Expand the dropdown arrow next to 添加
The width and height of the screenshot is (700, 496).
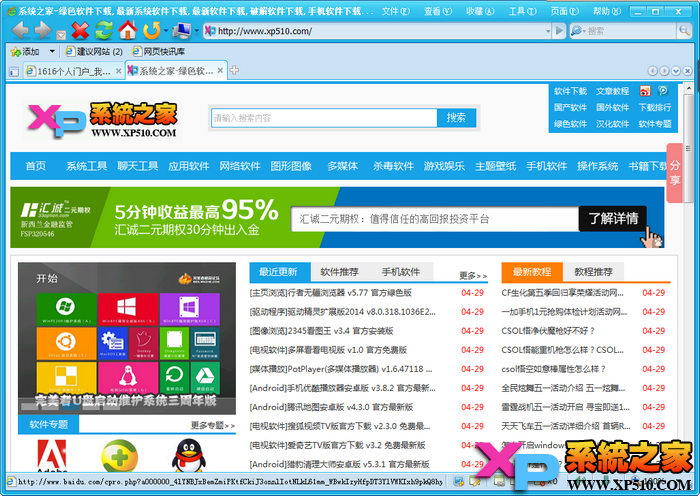(52, 52)
